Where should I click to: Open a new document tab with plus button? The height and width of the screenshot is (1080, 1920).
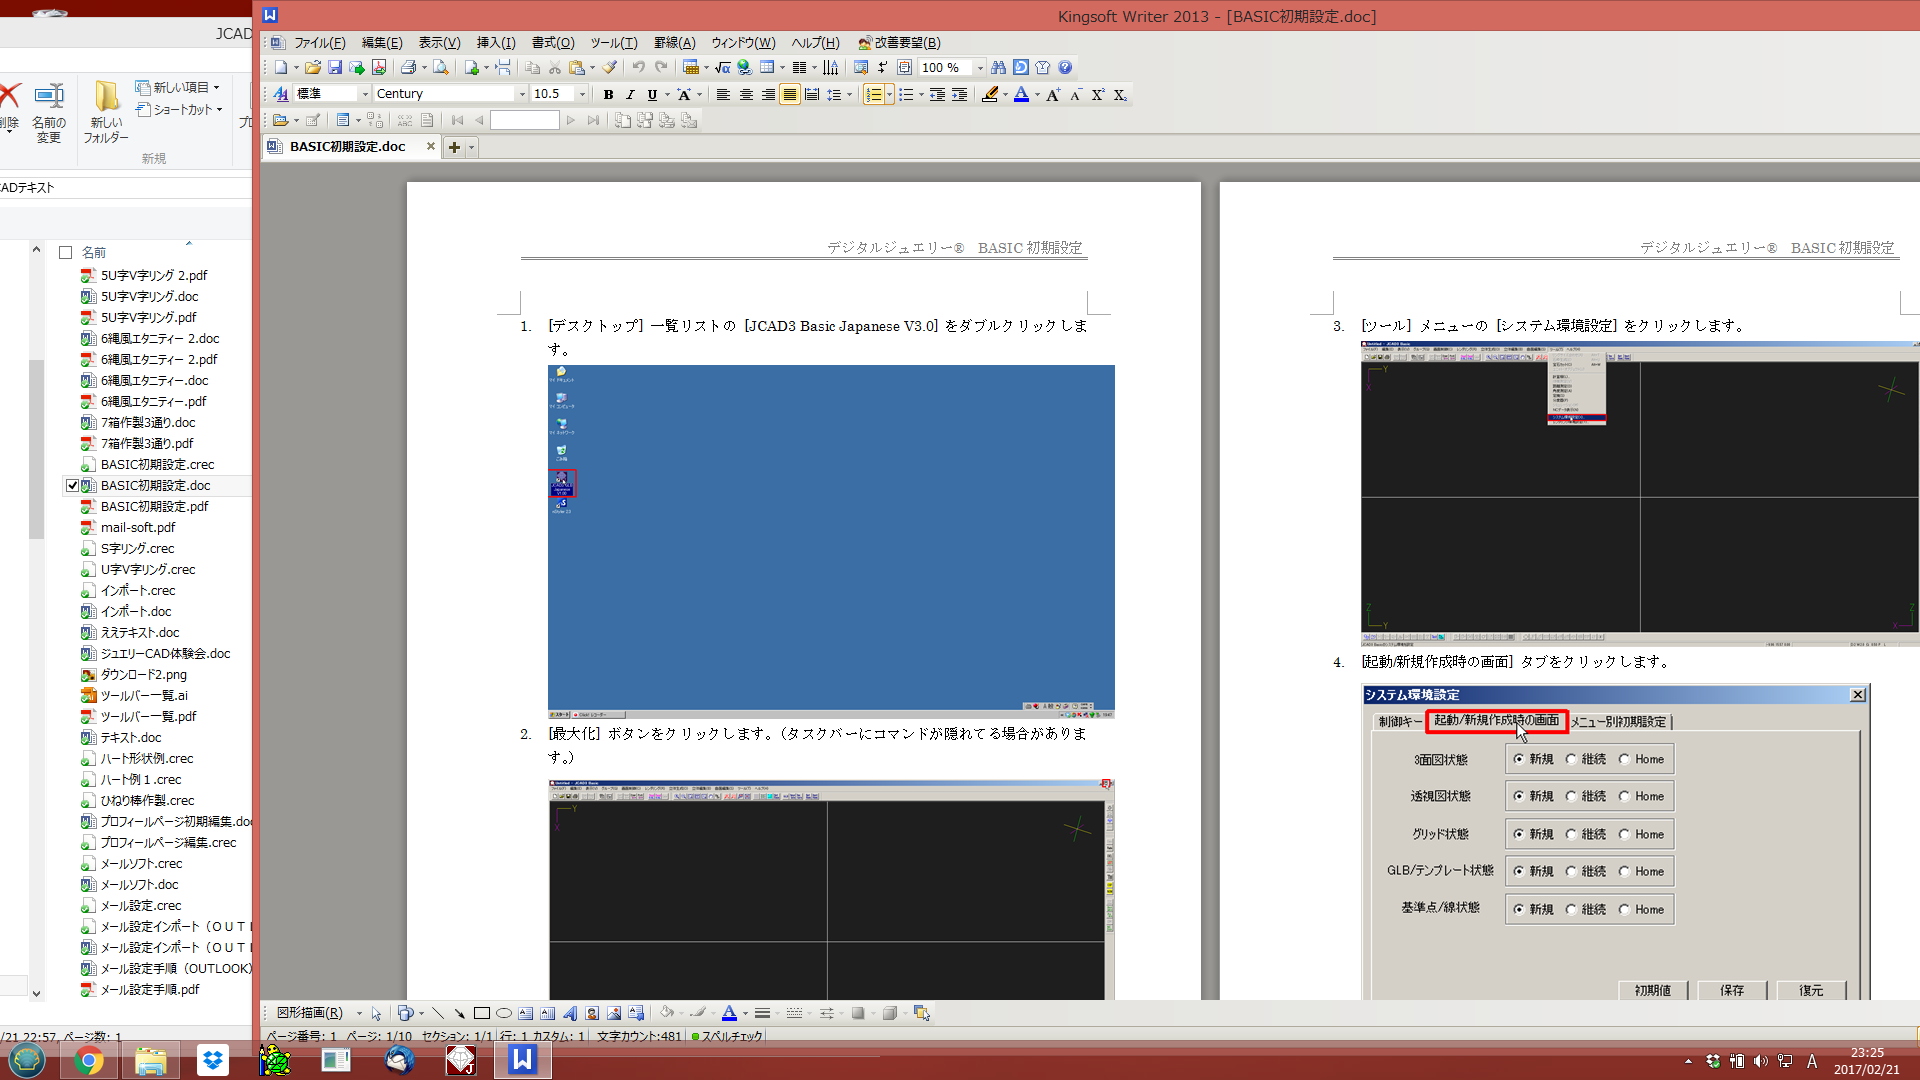click(x=454, y=147)
